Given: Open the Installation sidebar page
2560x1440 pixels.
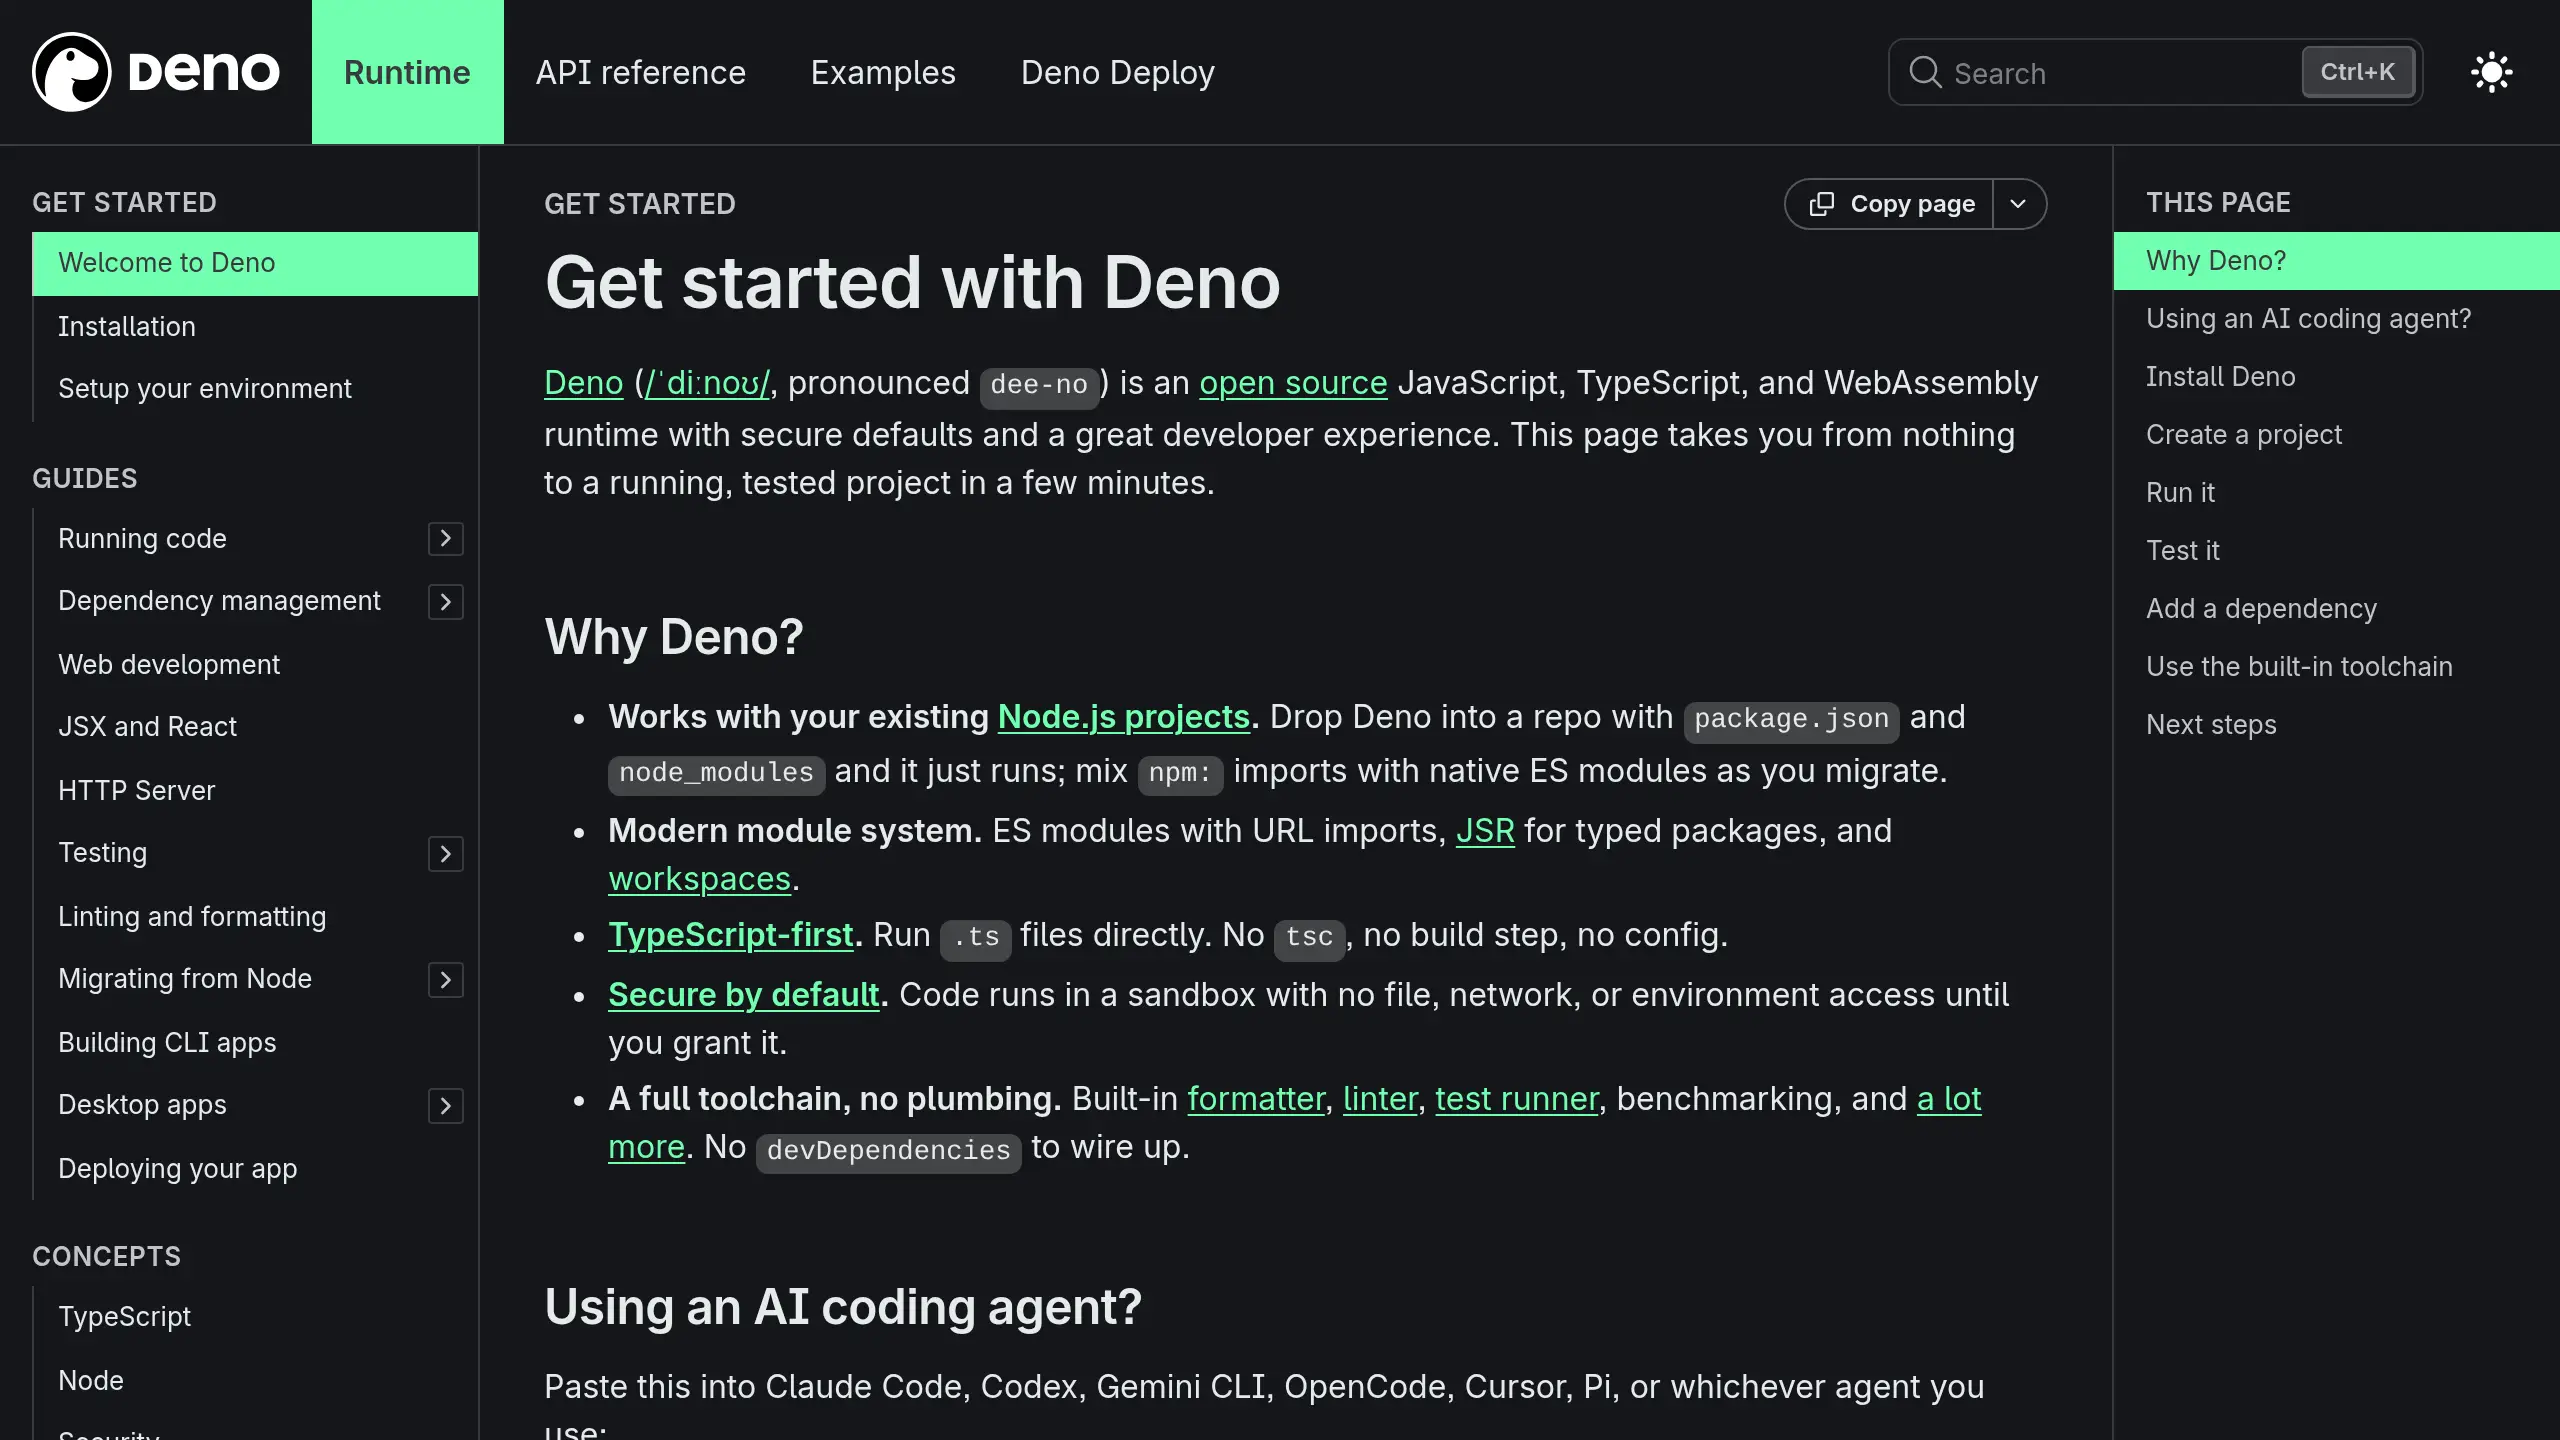Looking at the screenshot, I should (x=127, y=326).
